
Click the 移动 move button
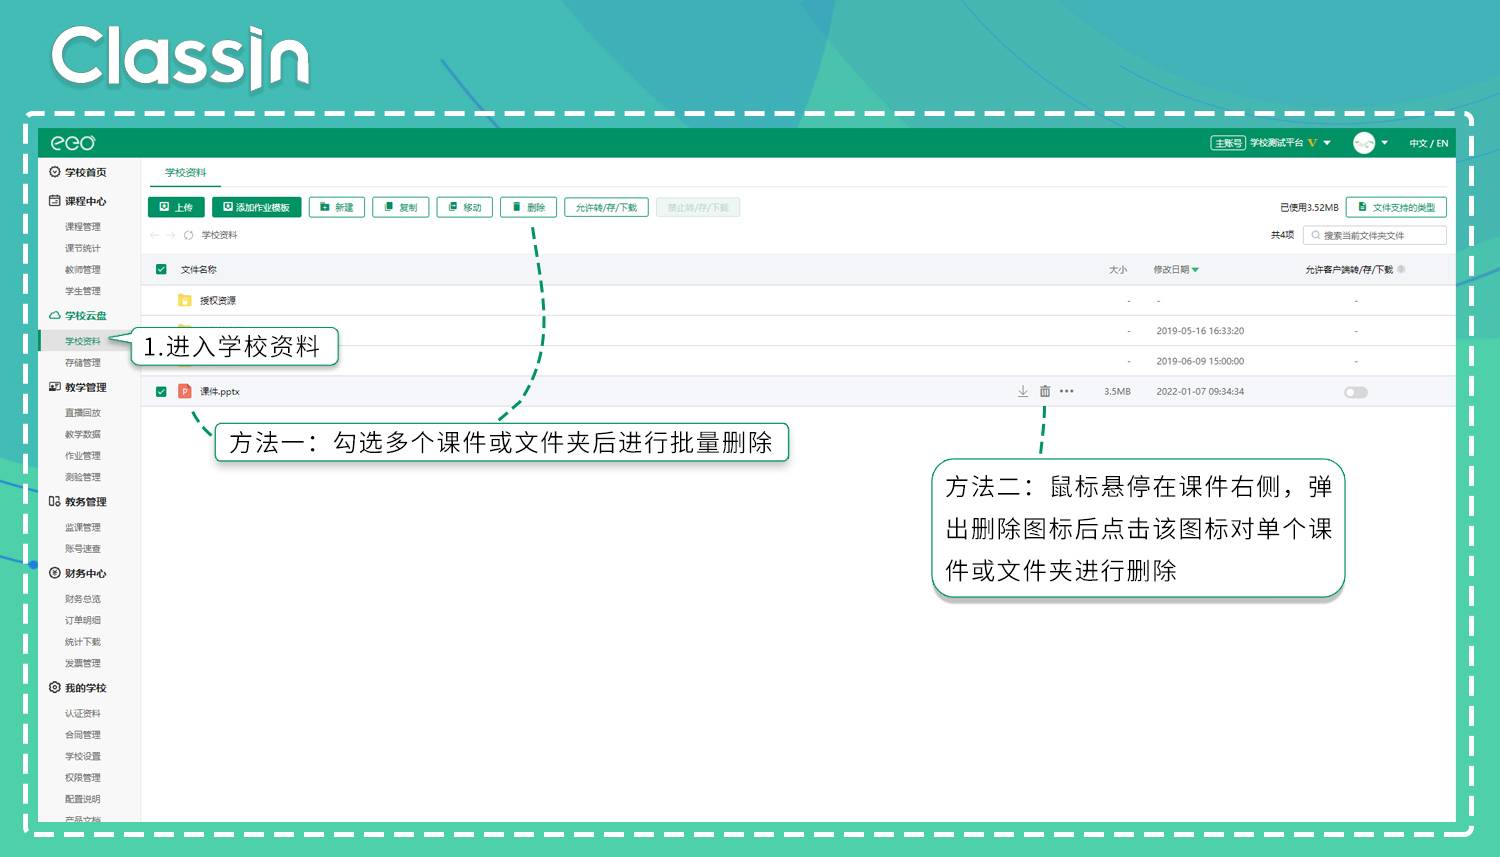pyautogui.click(x=465, y=207)
